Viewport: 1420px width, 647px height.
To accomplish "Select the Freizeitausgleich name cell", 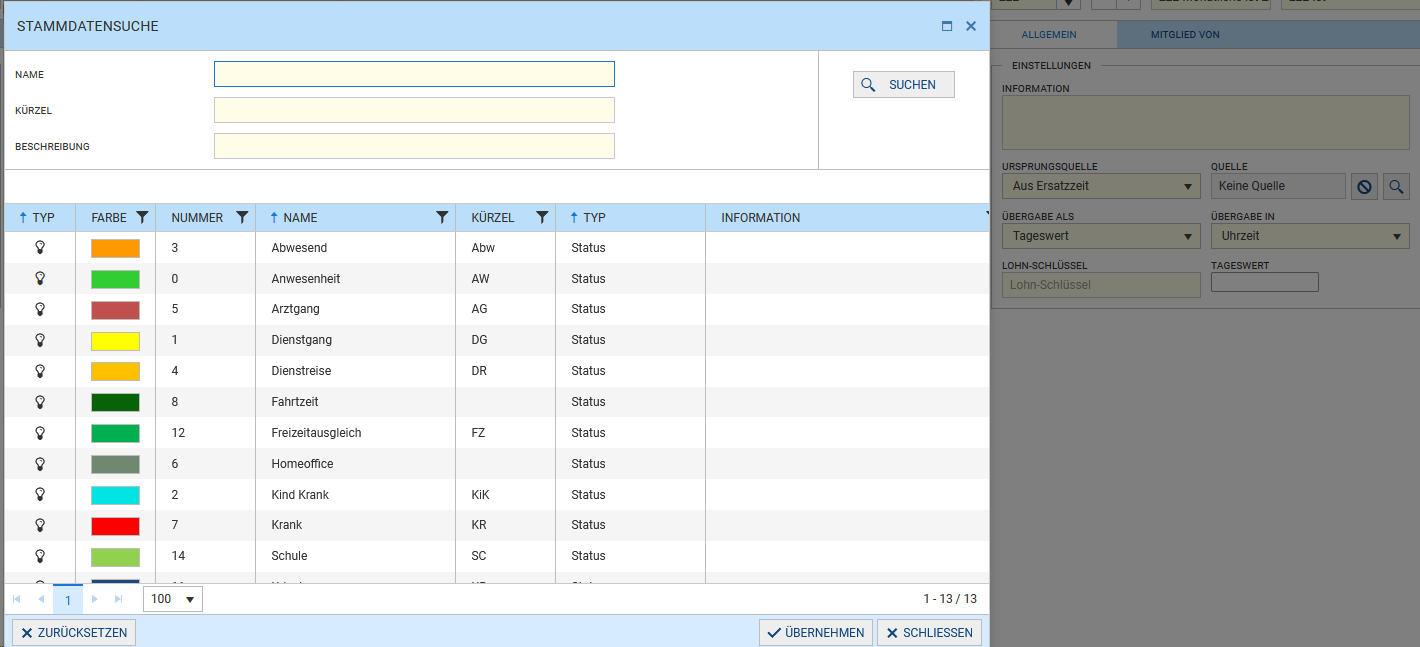I will tap(355, 433).
